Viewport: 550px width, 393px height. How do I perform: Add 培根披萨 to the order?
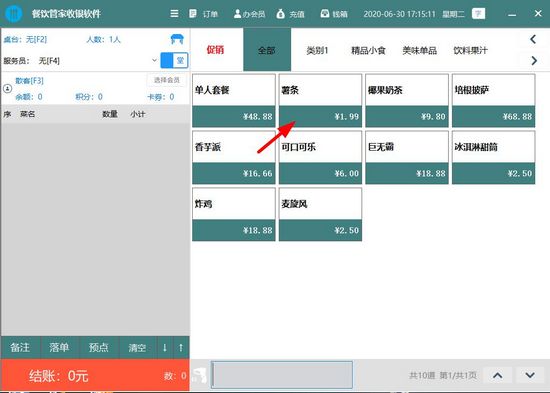pyautogui.click(x=494, y=100)
